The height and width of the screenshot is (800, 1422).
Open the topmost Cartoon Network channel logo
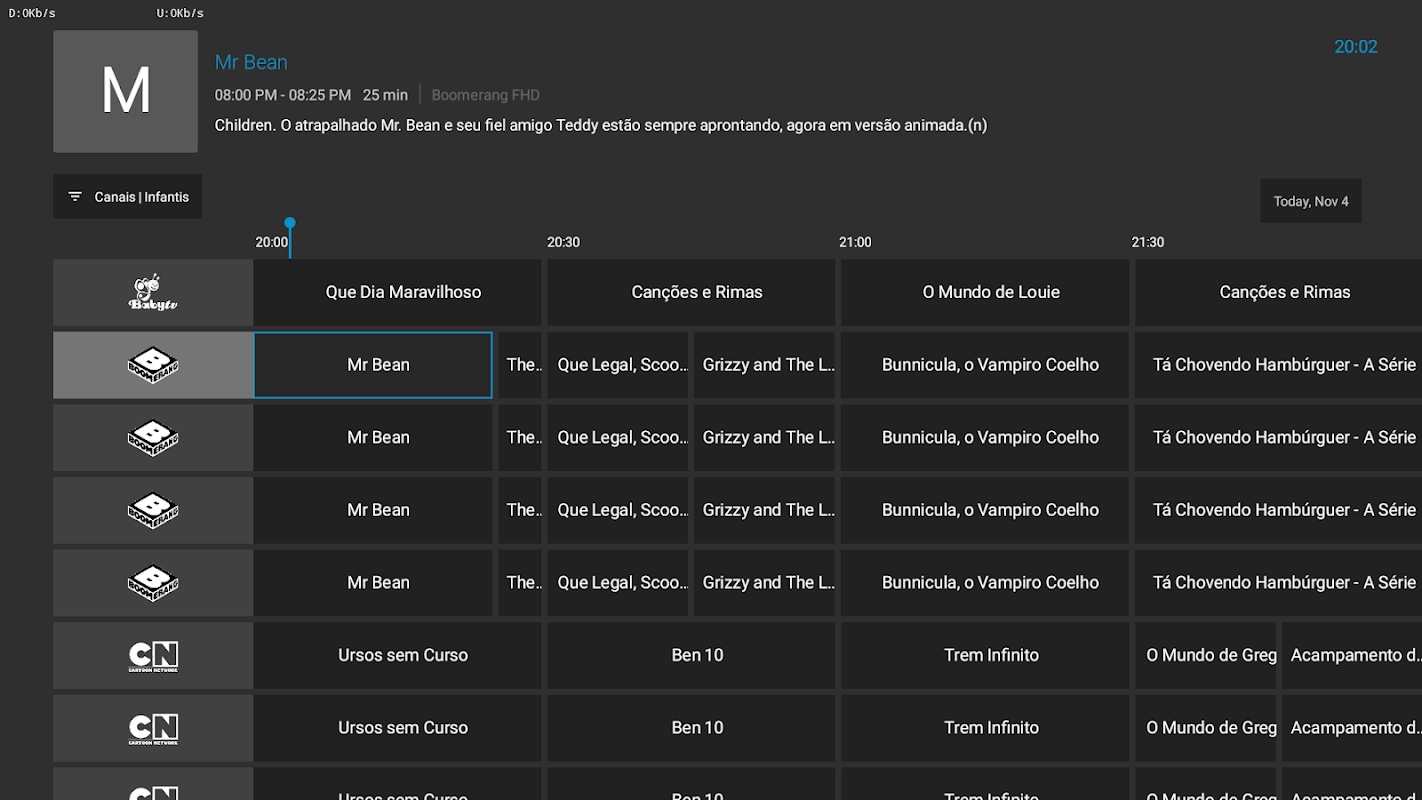(x=153, y=656)
